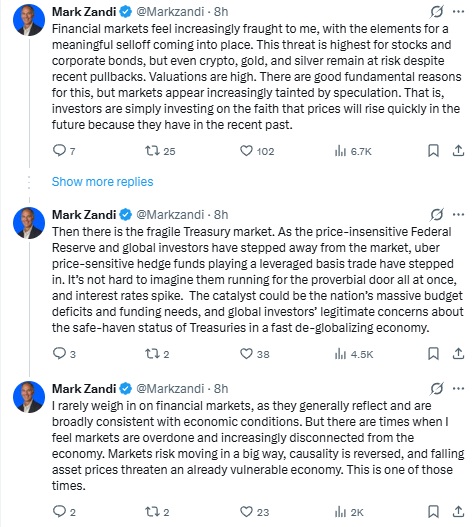
Task: Open more options on Treasury market tweet
Action: 459,214
